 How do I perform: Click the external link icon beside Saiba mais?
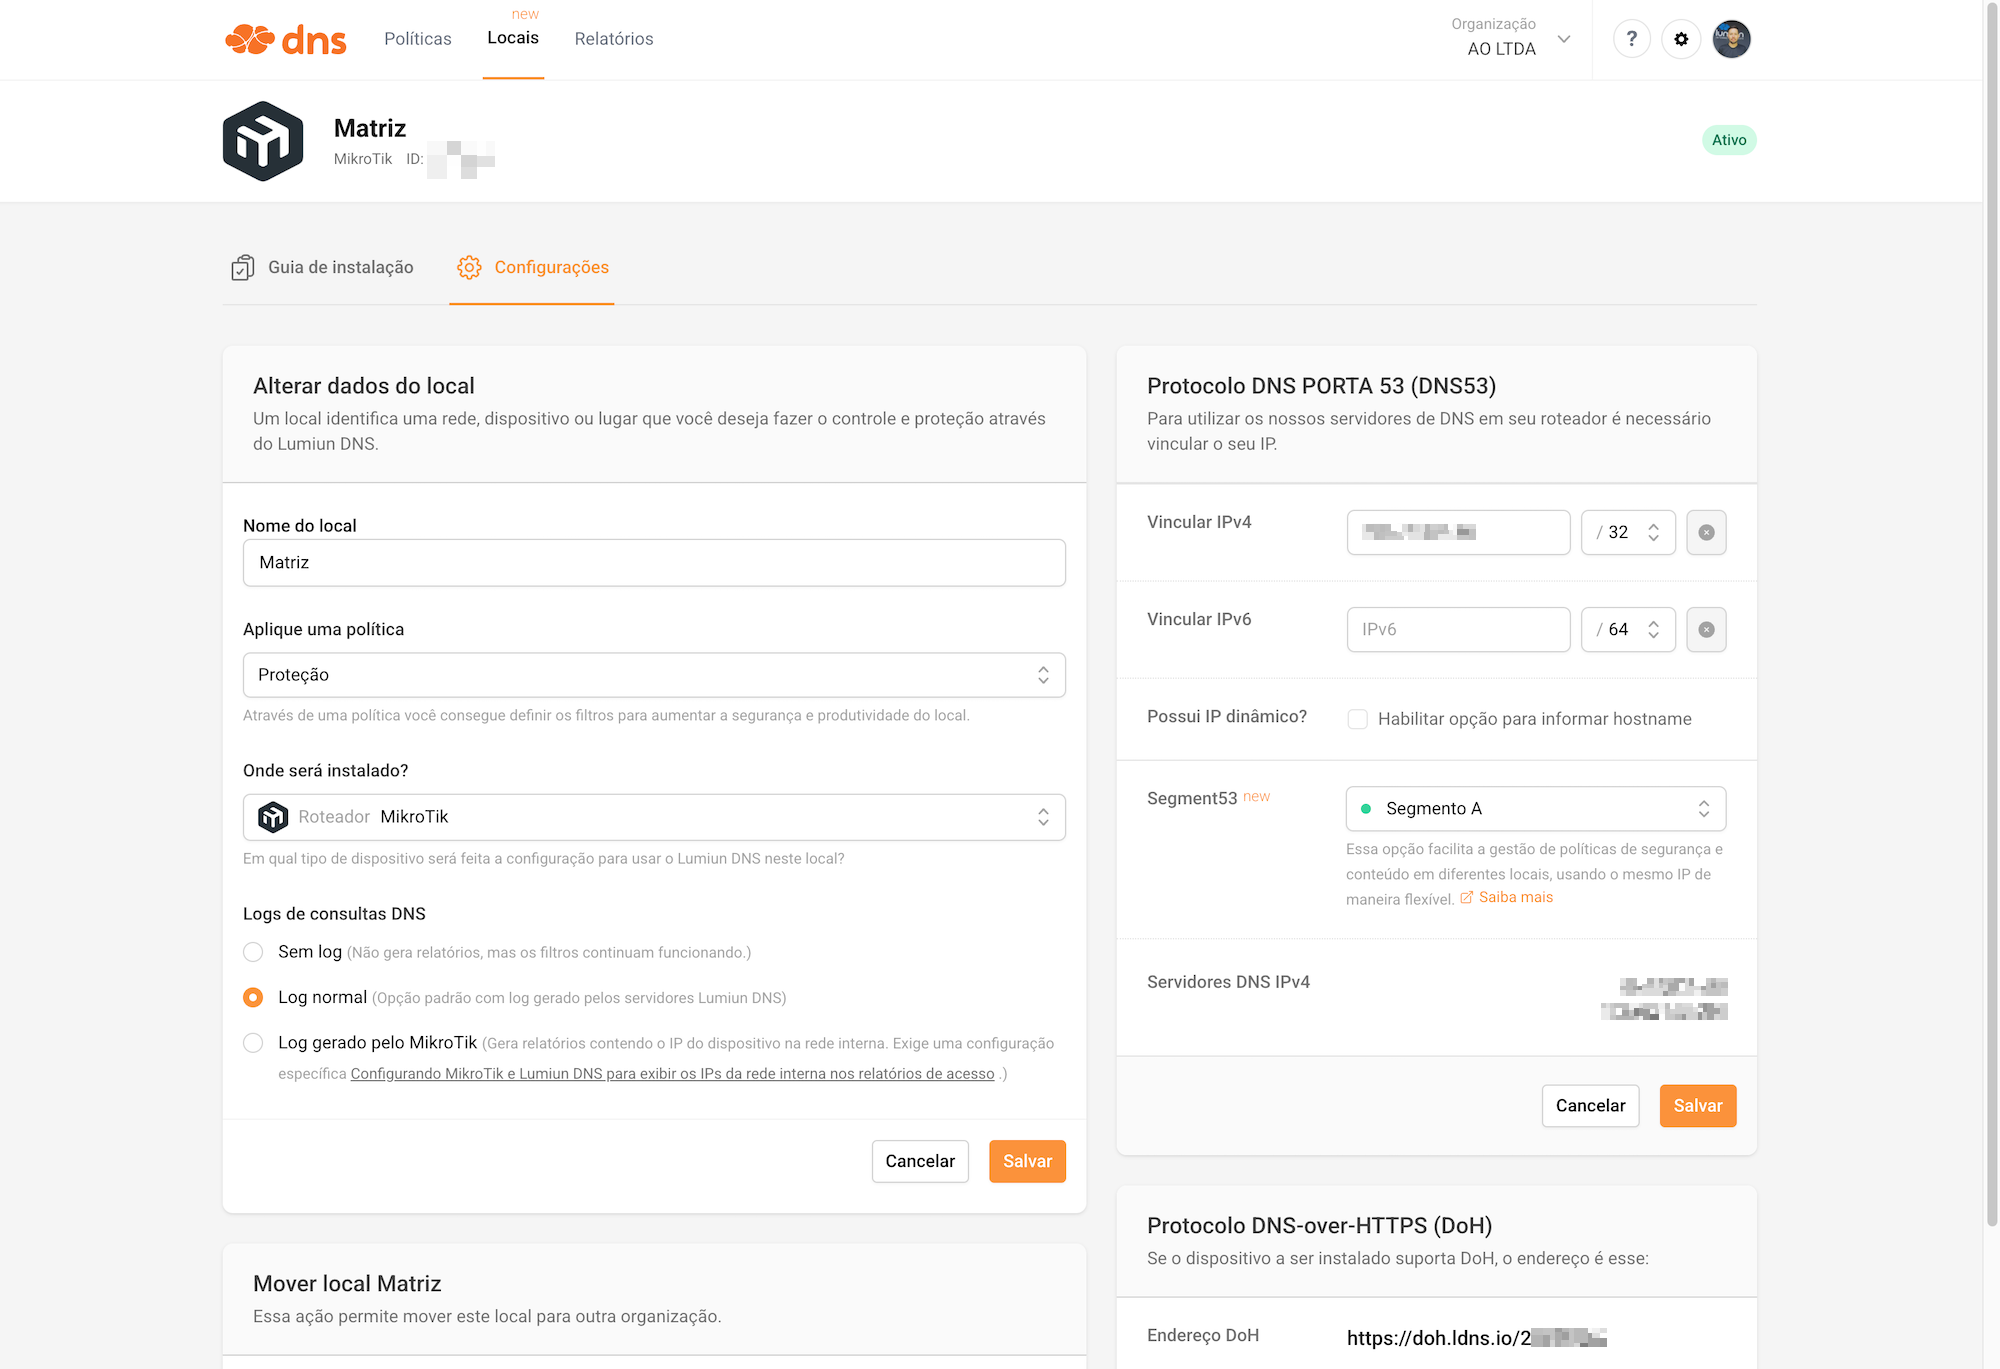[1466, 897]
